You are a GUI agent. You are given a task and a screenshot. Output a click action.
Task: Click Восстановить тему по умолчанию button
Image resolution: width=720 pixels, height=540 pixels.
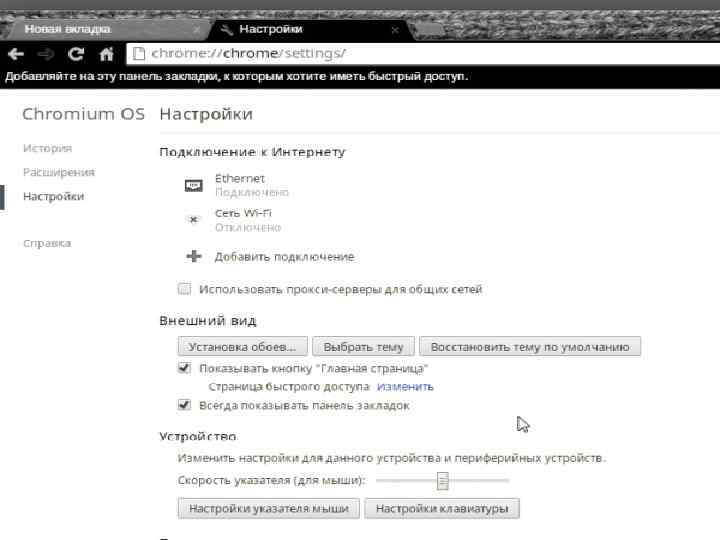coord(530,347)
